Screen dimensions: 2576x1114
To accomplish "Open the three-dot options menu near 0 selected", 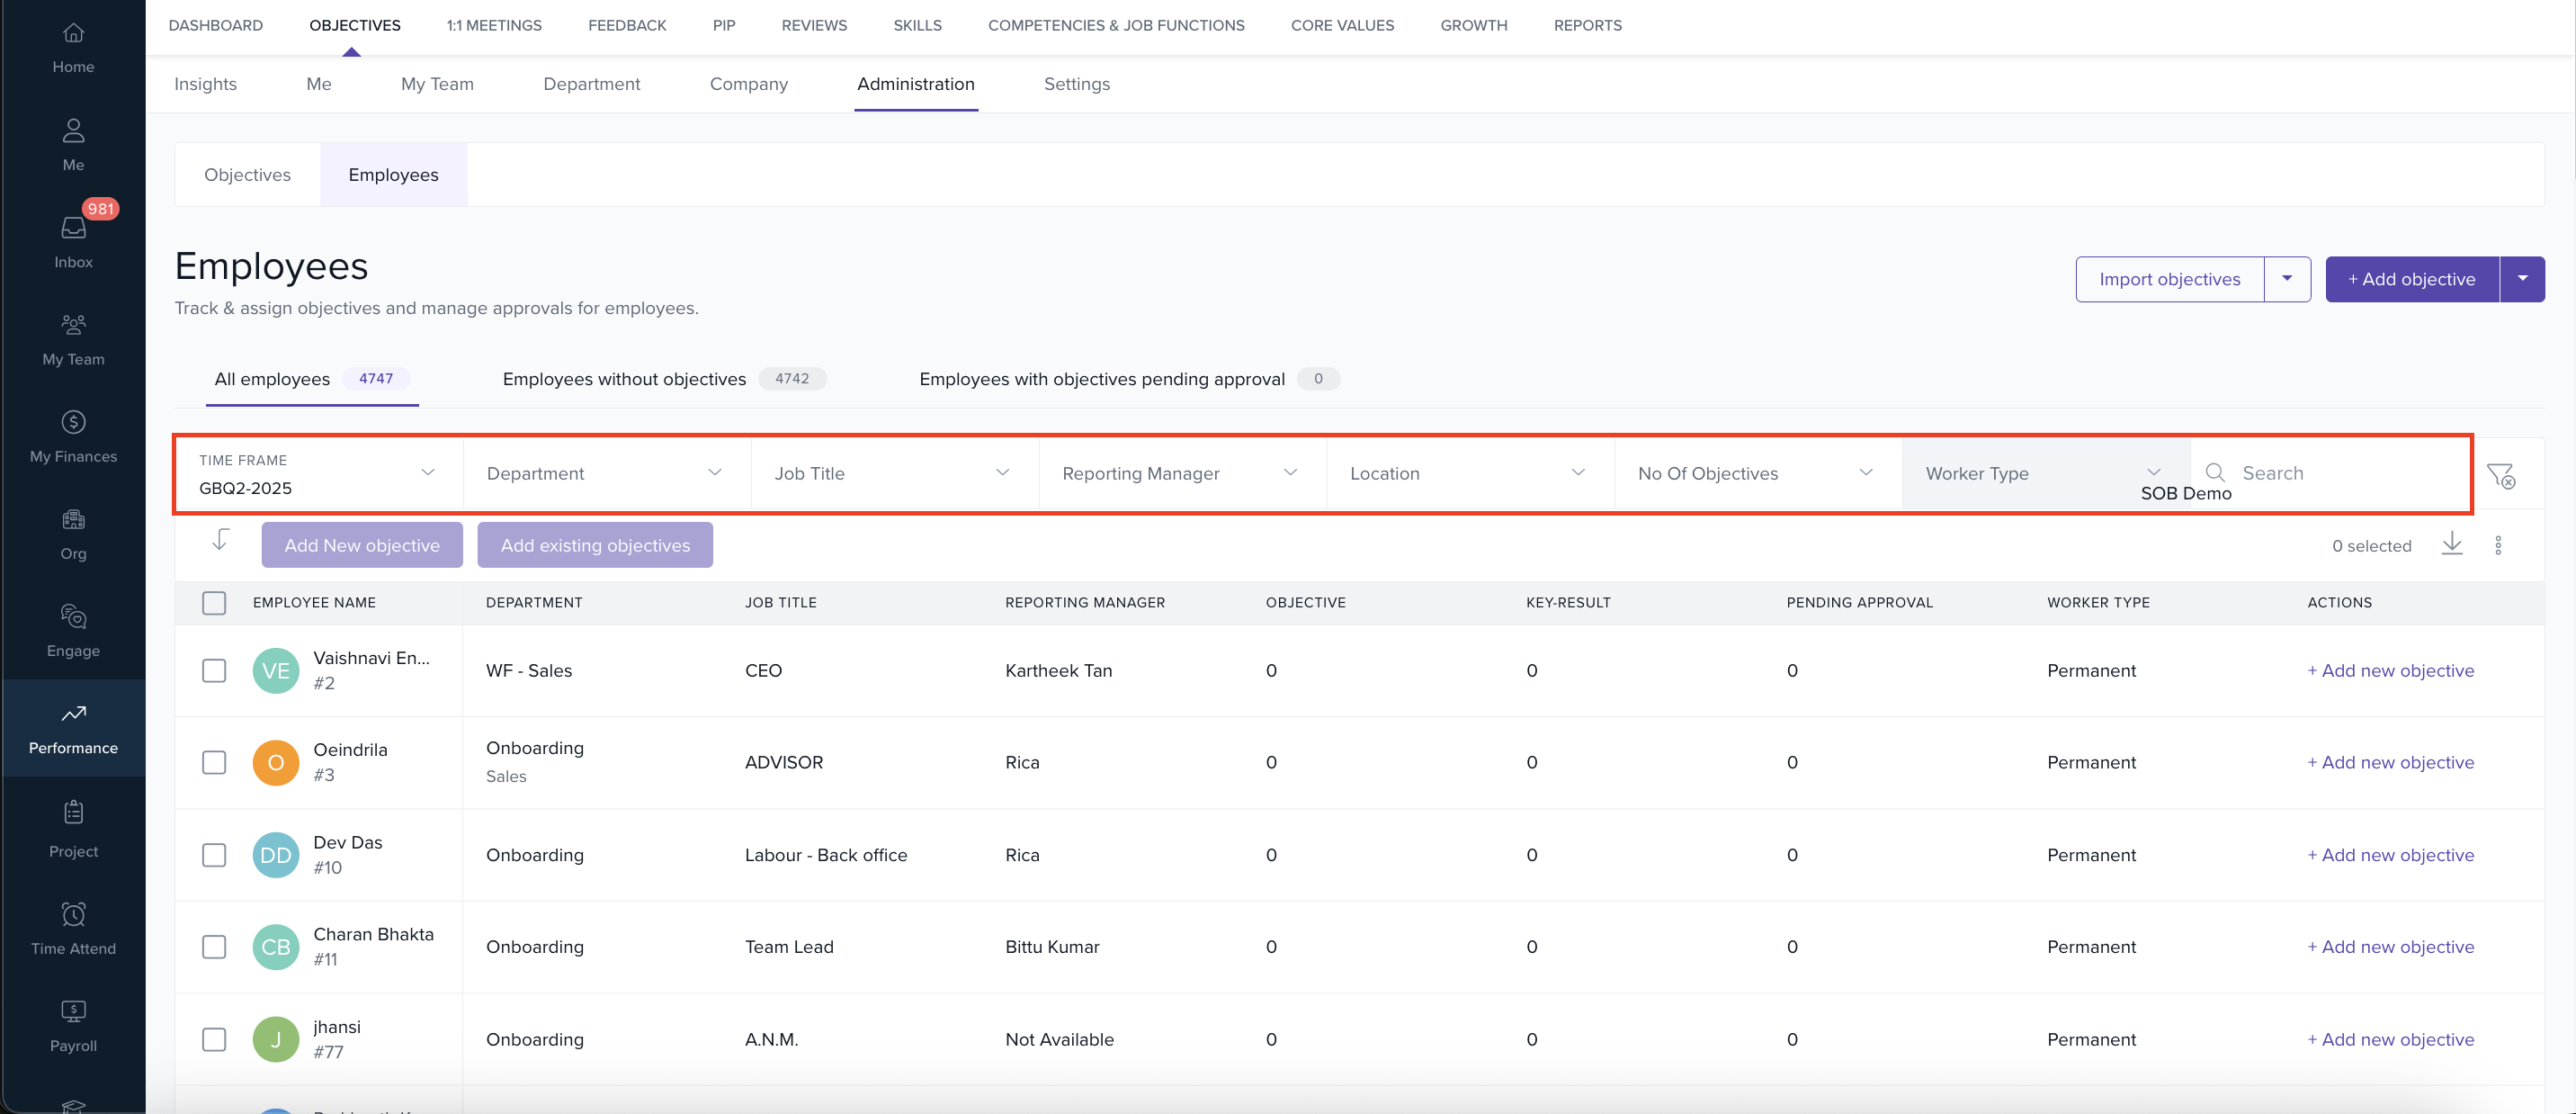I will click(2499, 544).
